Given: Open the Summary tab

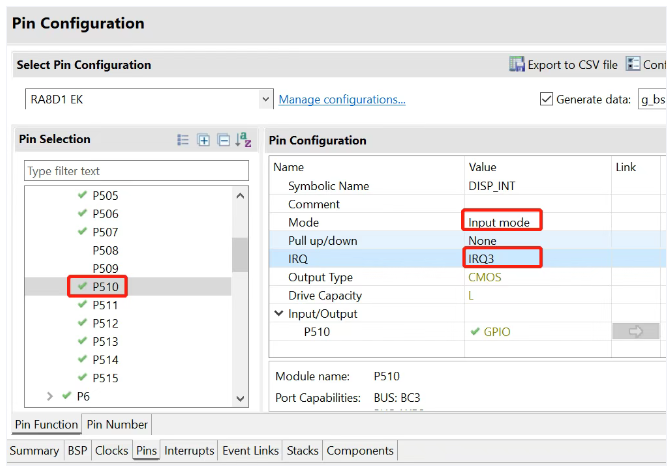Looking at the screenshot, I should pos(34,450).
